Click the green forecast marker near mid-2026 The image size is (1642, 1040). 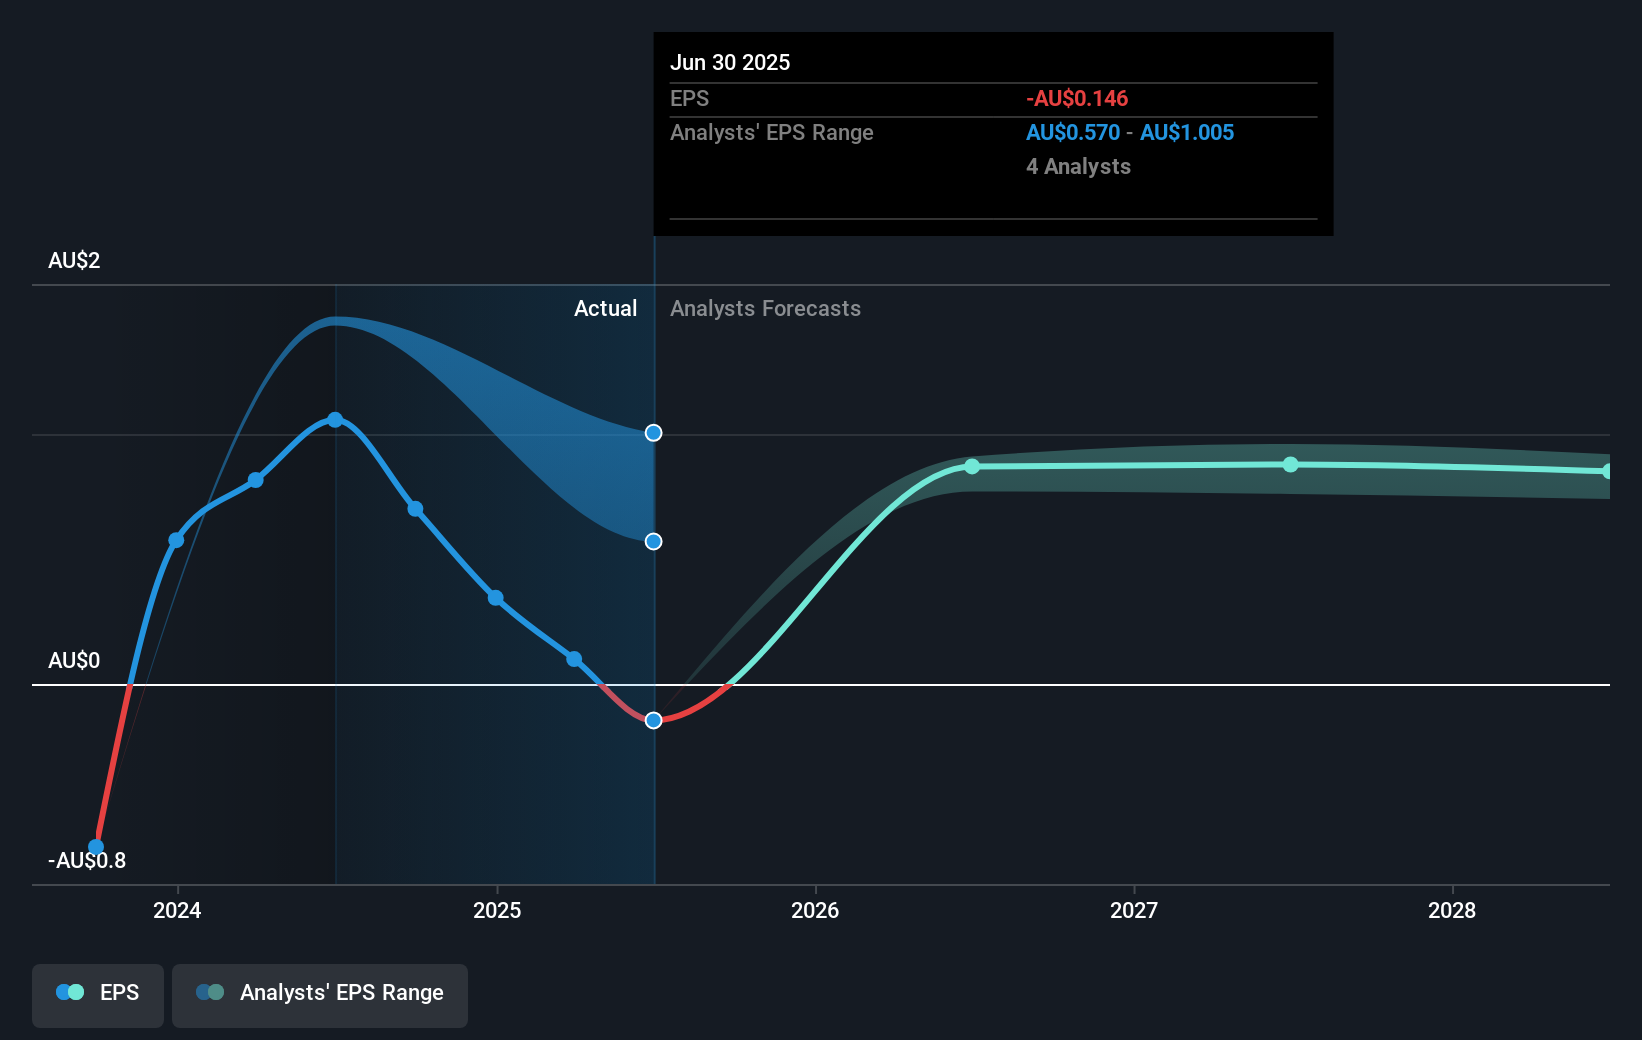pyautogui.click(x=972, y=466)
